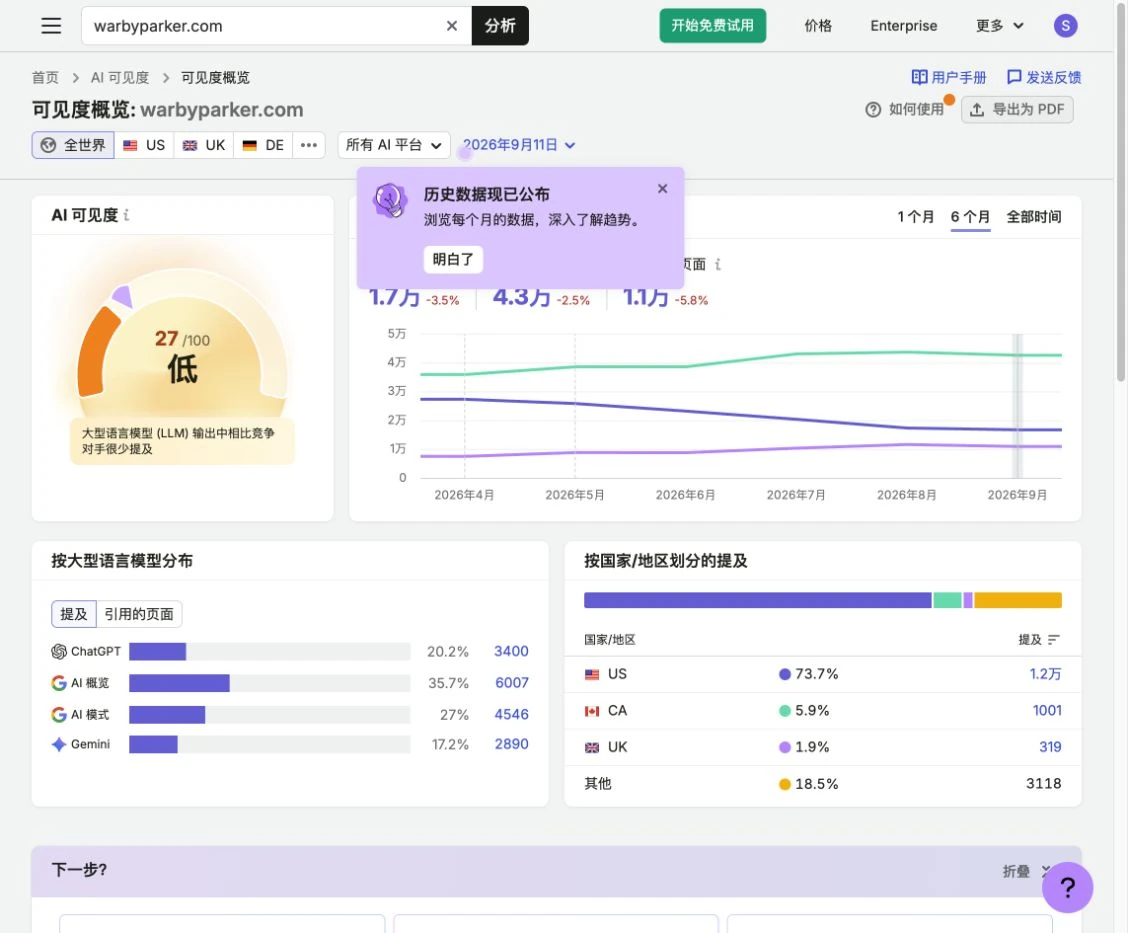Click the info icon beside AI 可见度
Image resolution: width=1128 pixels, height=933 pixels.
[x=127, y=215]
